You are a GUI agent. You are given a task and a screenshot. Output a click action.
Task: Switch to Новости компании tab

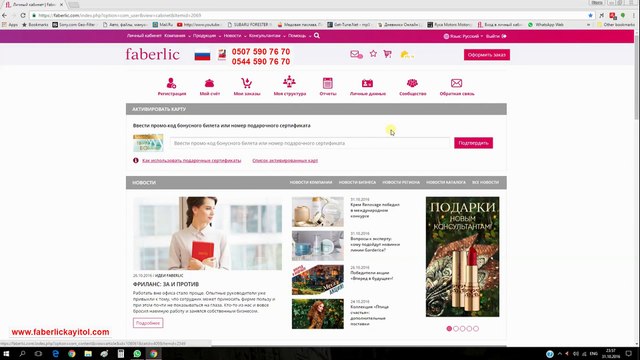click(311, 182)
